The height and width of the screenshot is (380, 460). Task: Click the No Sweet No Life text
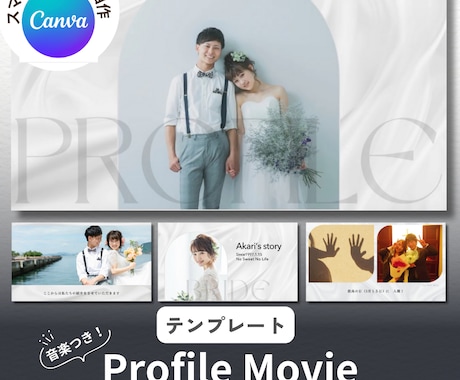tap(252, 259)
